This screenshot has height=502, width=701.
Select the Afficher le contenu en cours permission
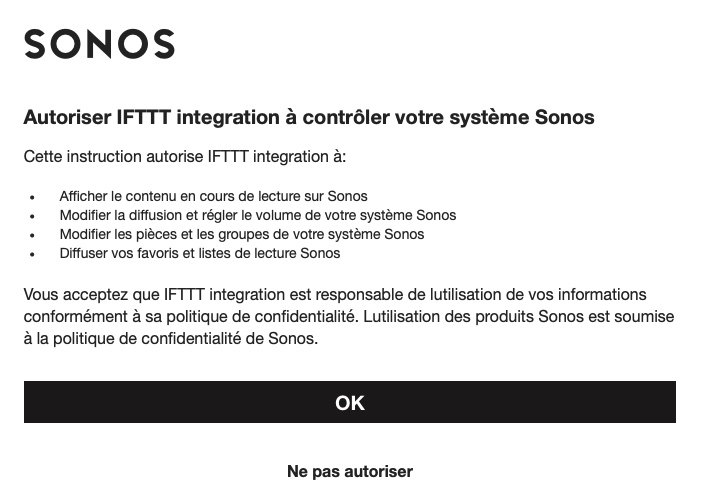(213, 196)
